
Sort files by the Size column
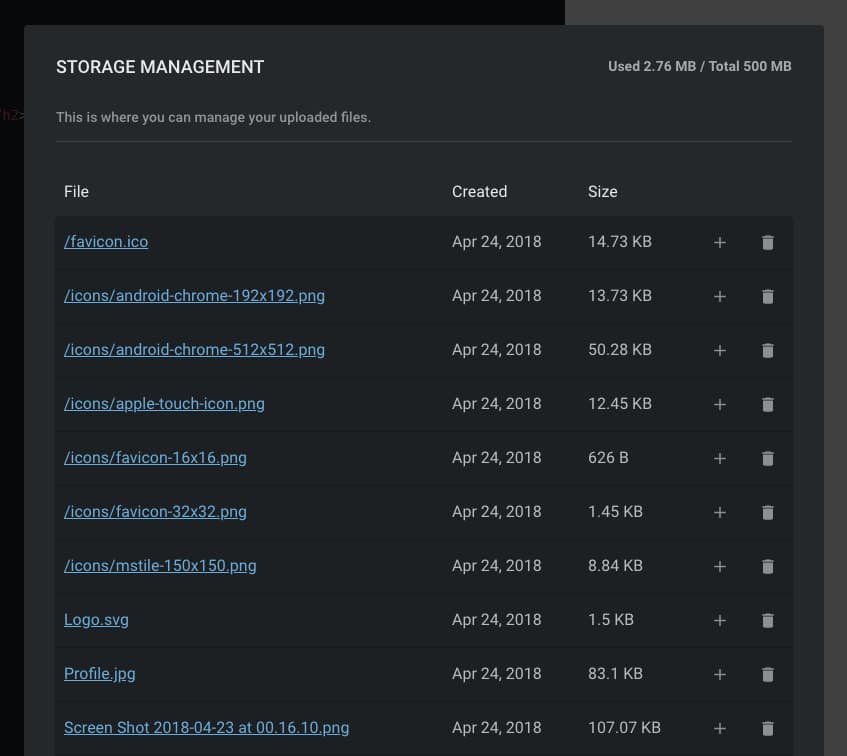point(602,191)
